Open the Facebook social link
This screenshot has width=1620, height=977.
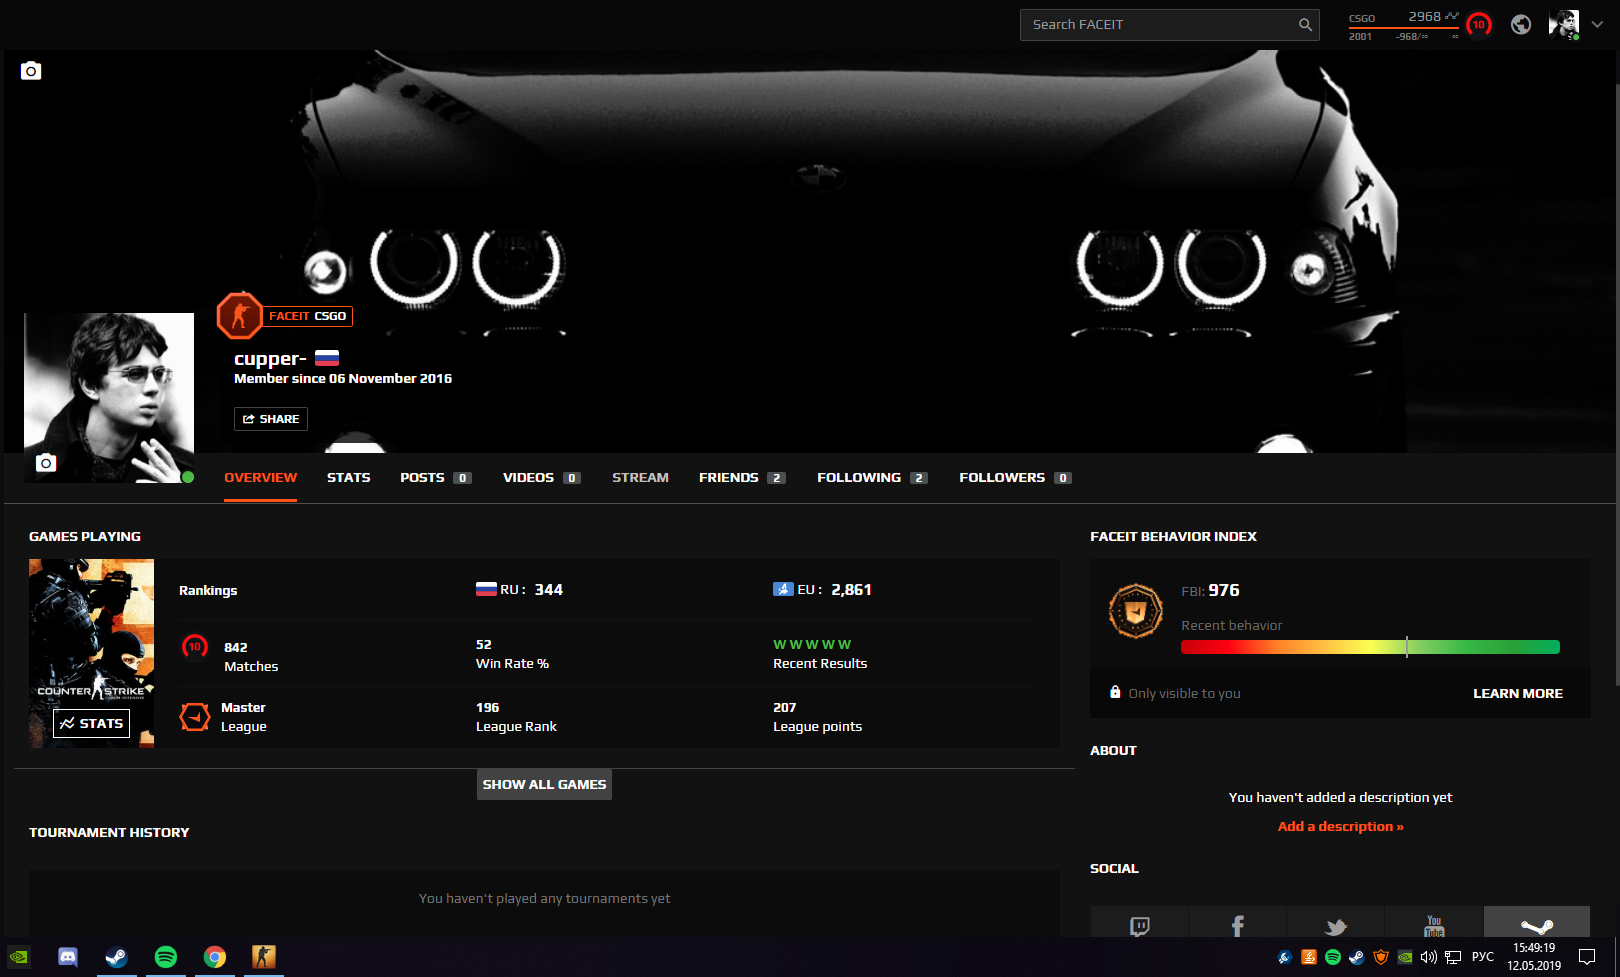(1237, 925)
